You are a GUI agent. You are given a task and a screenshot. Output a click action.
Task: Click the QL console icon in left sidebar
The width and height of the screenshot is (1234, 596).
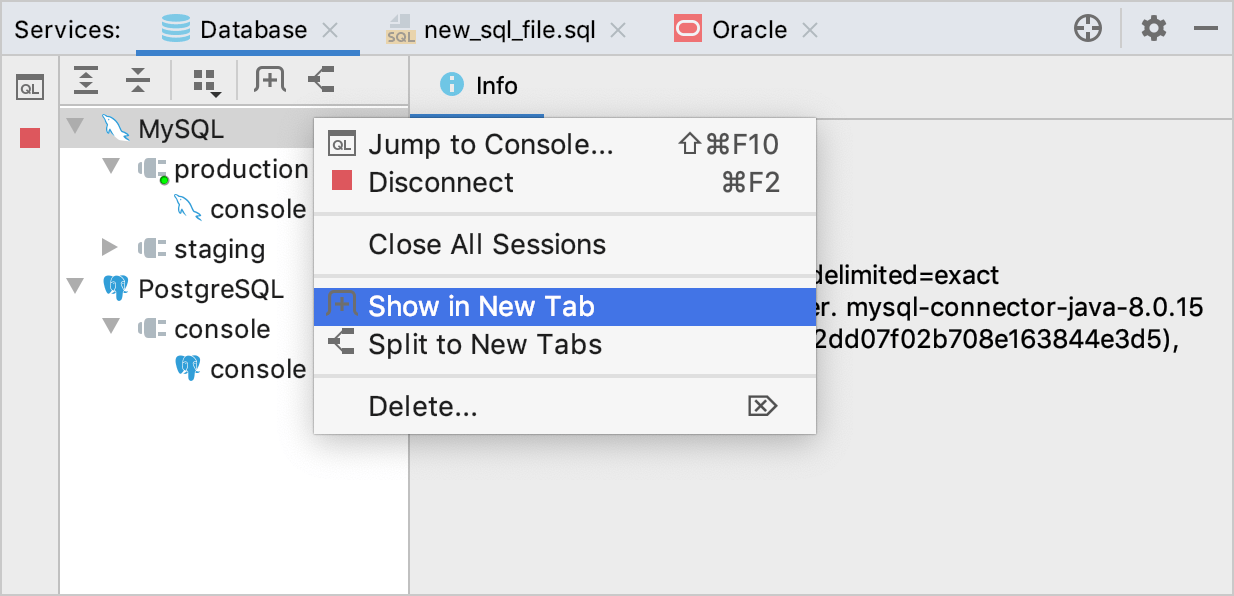30,86
